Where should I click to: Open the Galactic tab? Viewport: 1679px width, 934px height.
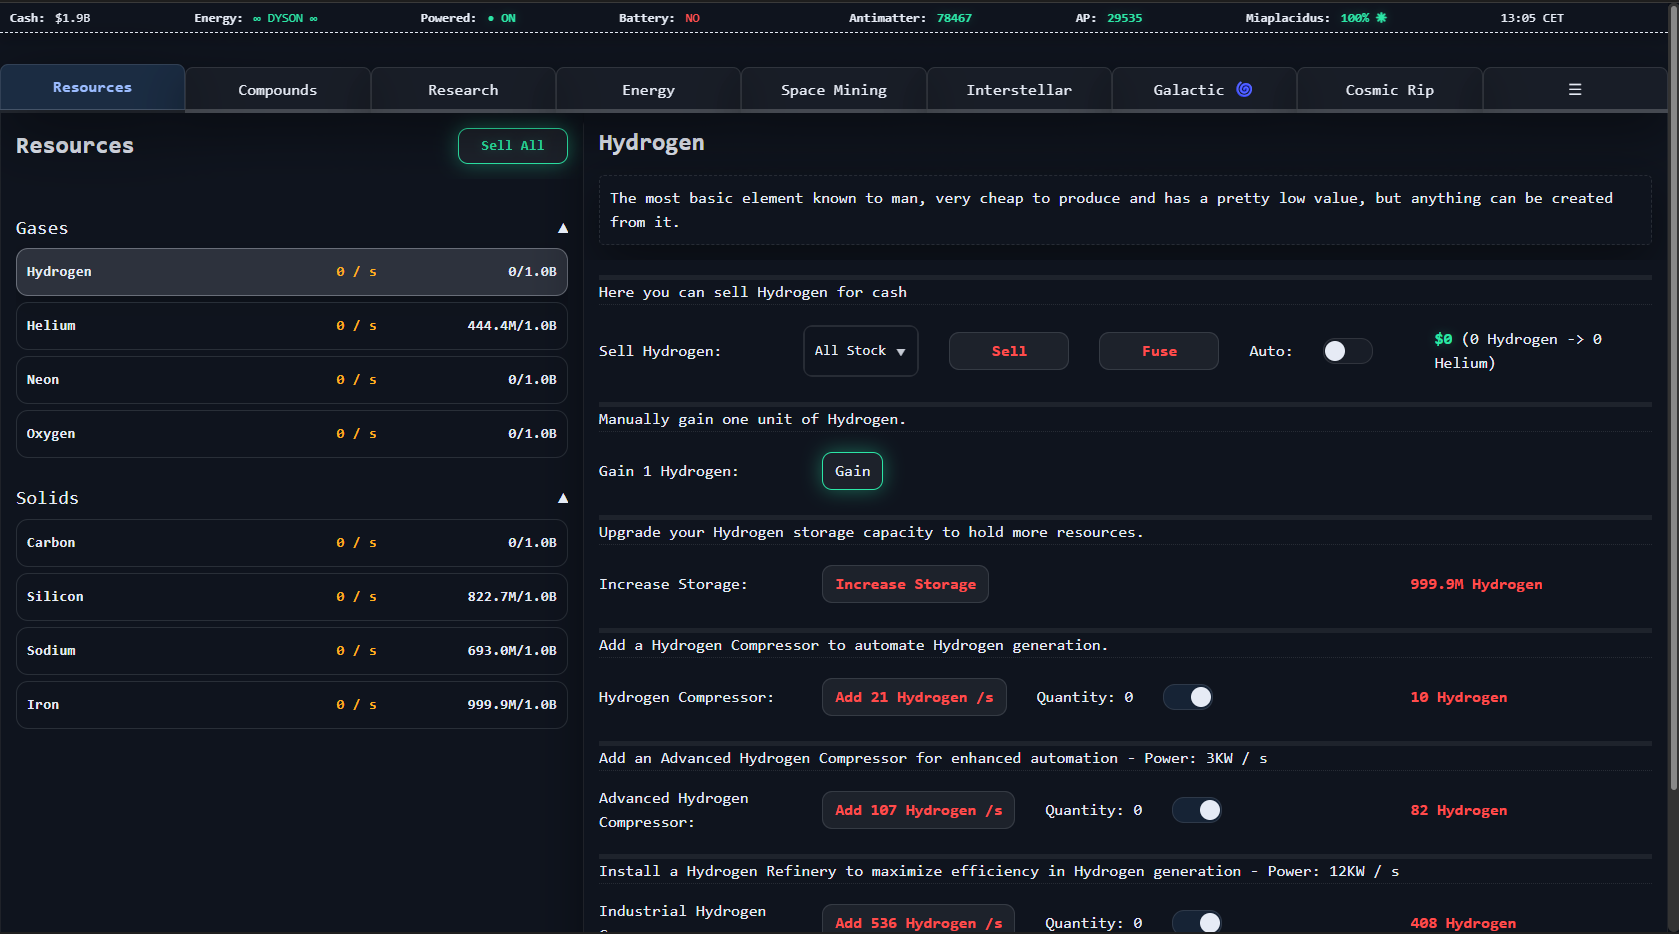[1204, 89]
